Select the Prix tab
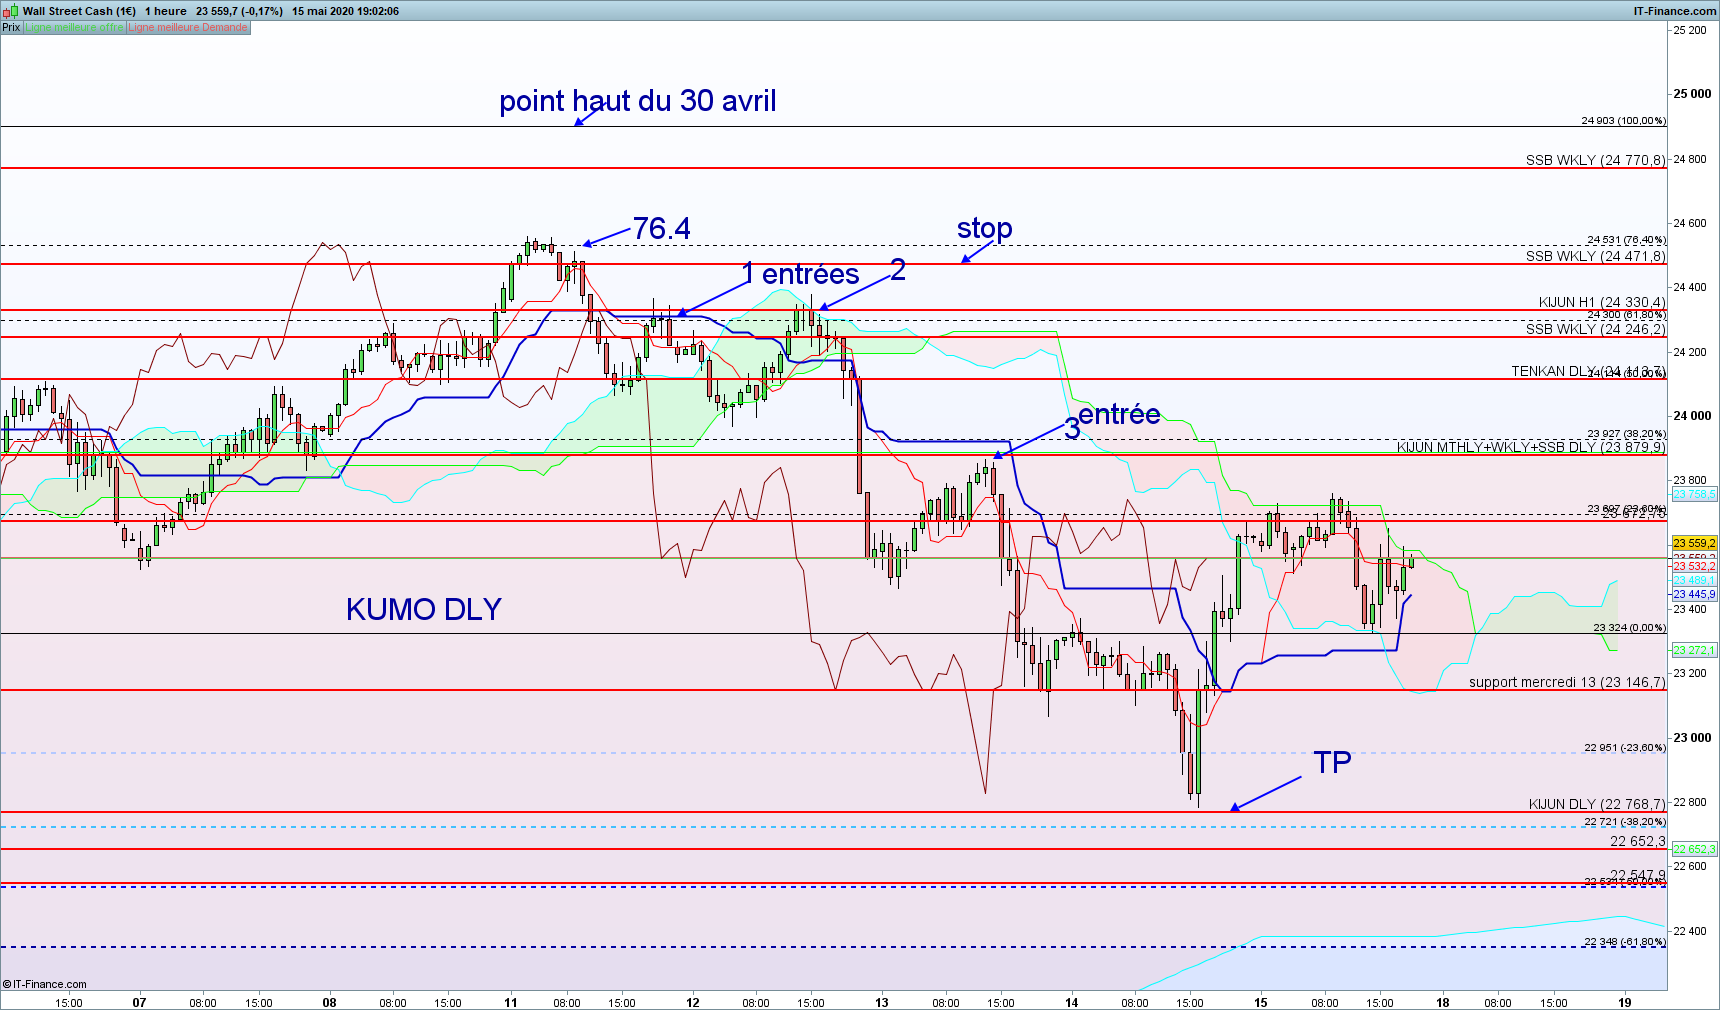This screenshot has width=1720, height=1010. tap(11, 27)
